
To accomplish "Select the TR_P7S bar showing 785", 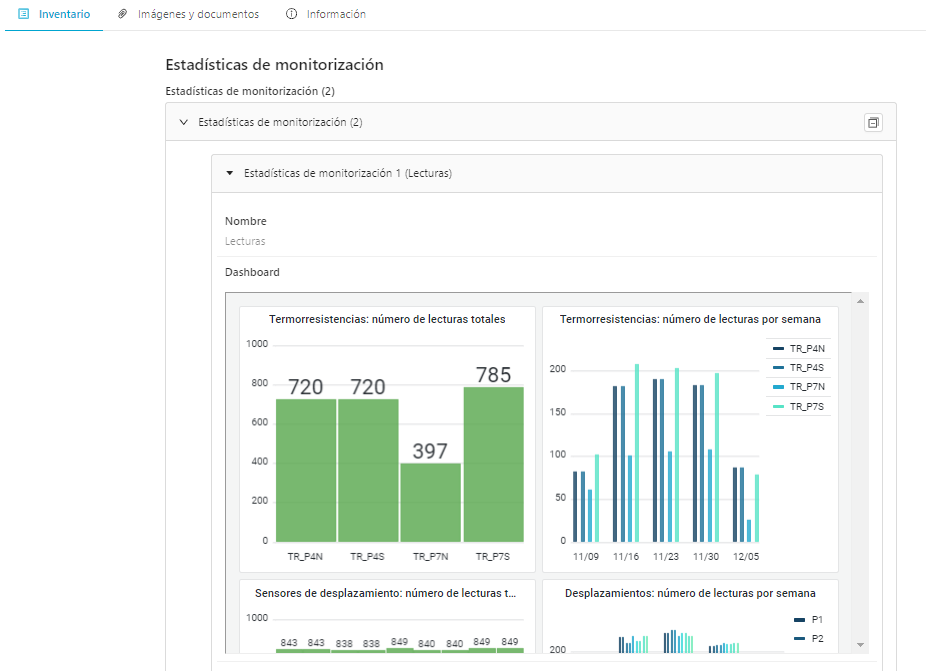I will click(494, 464).
